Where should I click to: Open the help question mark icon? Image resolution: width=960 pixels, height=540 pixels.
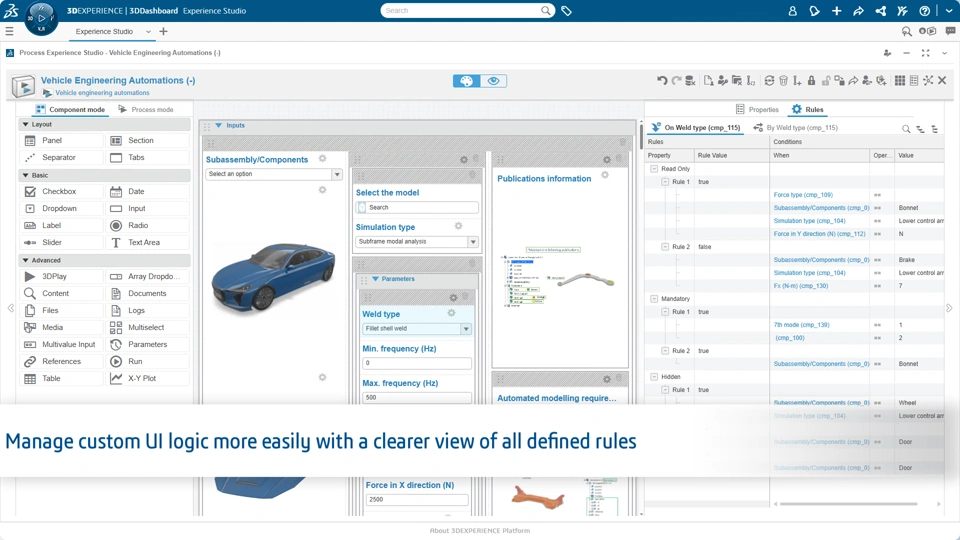coord(924,11)
